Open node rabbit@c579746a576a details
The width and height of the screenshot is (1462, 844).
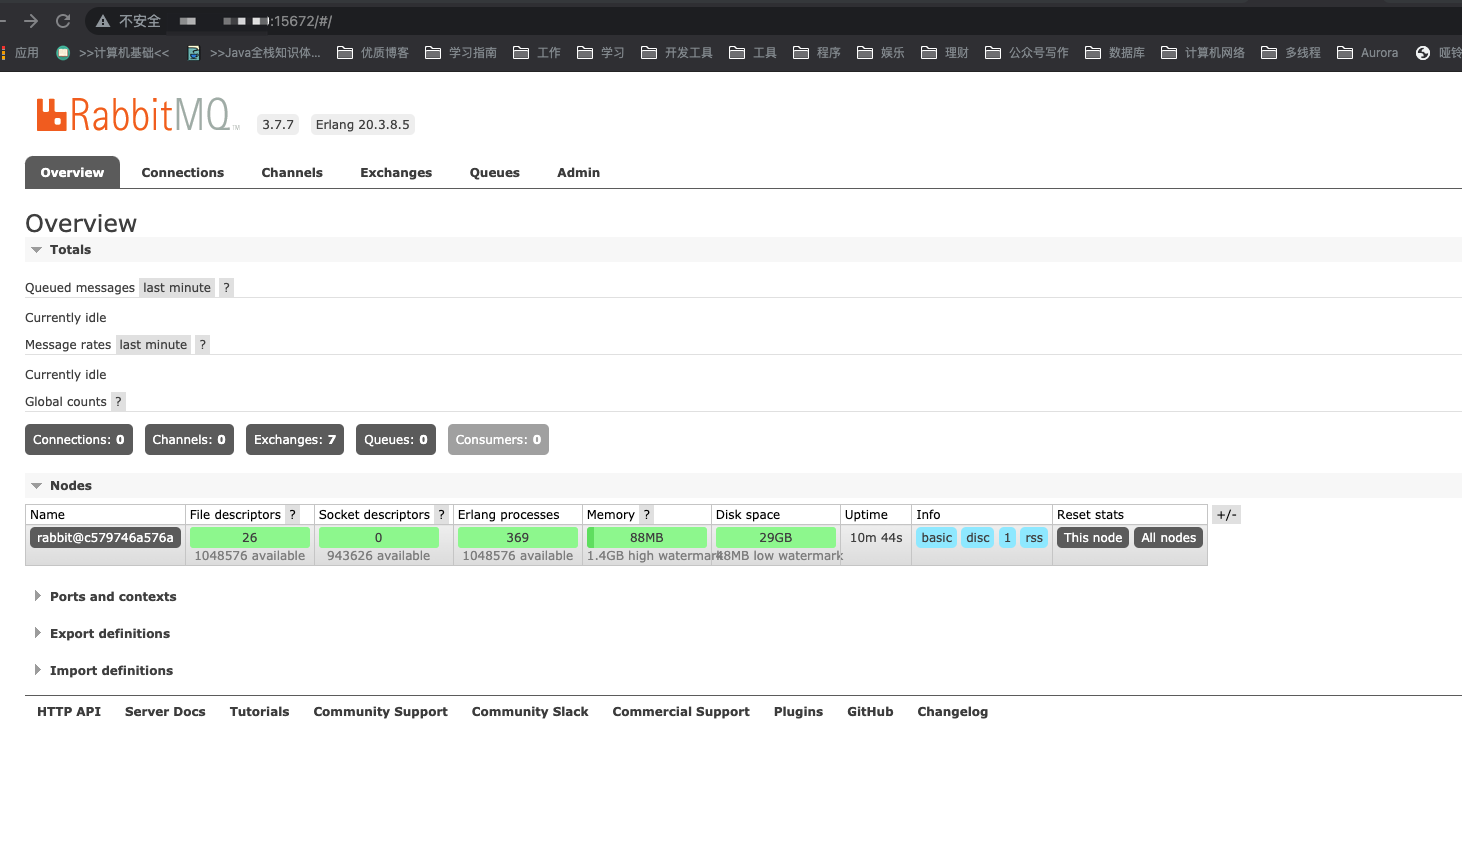pos(105,538)
